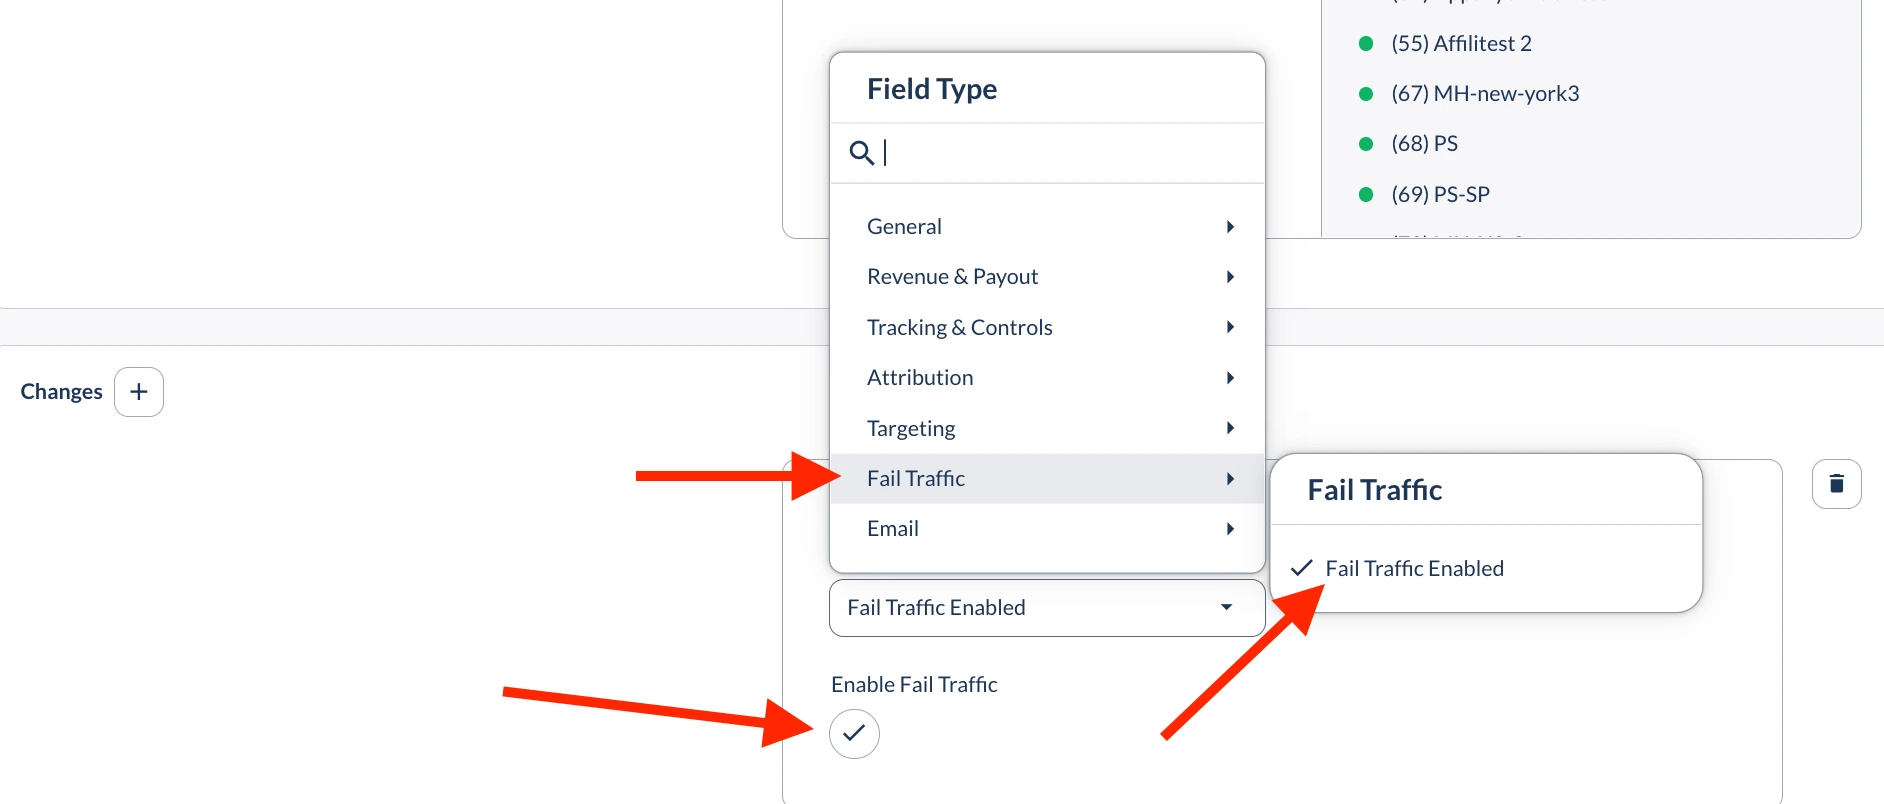
Task: Expand the Revenue & Payout submenu arrow
Action: click(x=1230, y=277)
